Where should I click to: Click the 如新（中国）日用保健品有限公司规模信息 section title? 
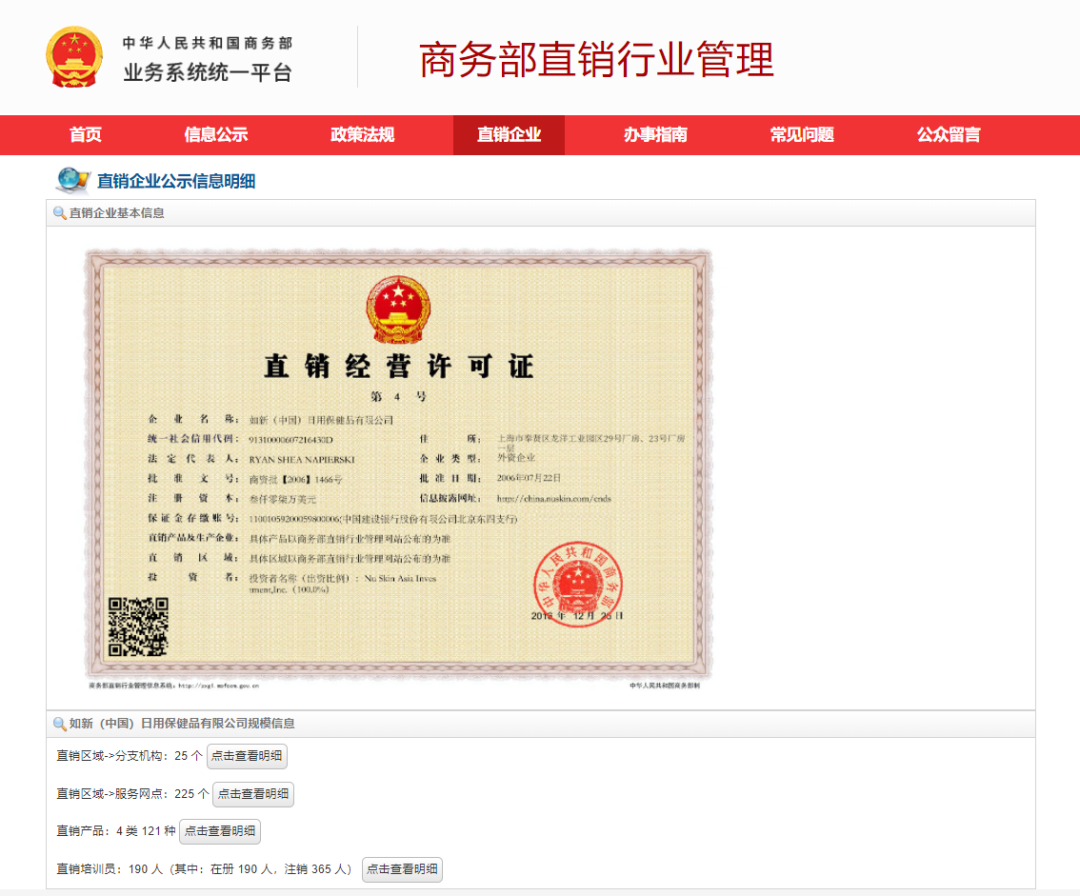182,724
